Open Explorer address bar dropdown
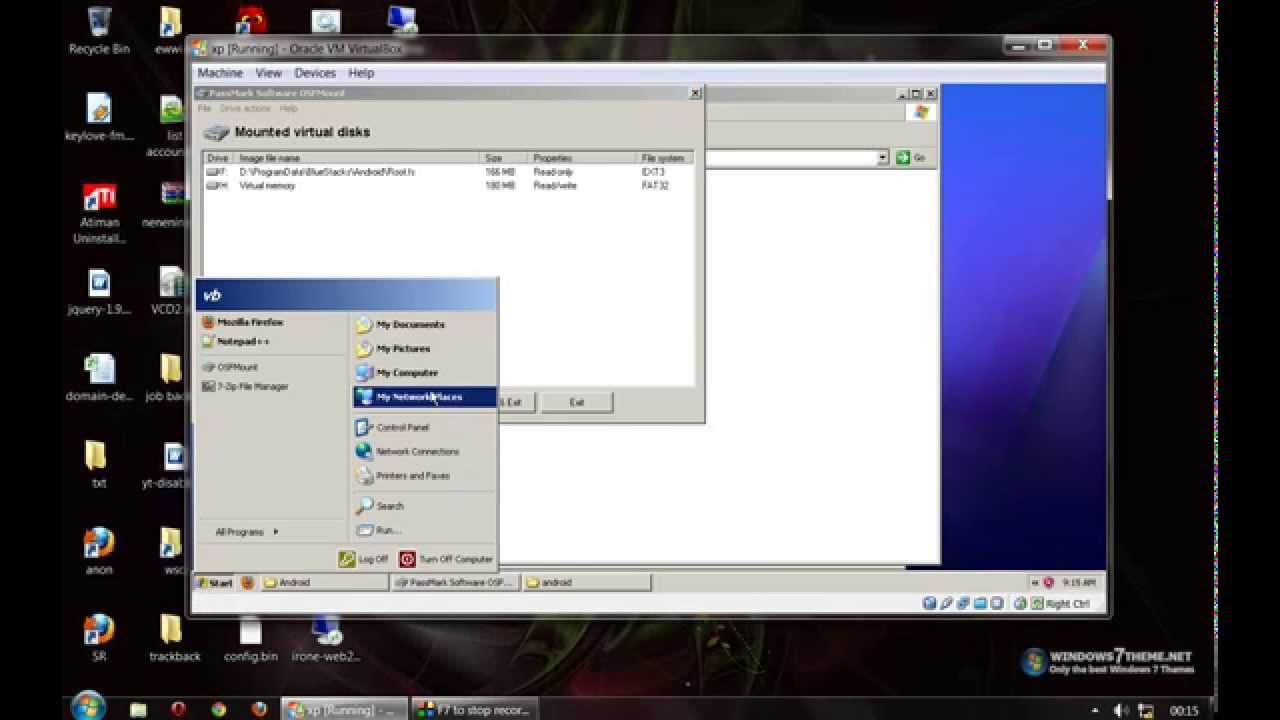This screenshot has width=1280, height=720. click(883, 157)
